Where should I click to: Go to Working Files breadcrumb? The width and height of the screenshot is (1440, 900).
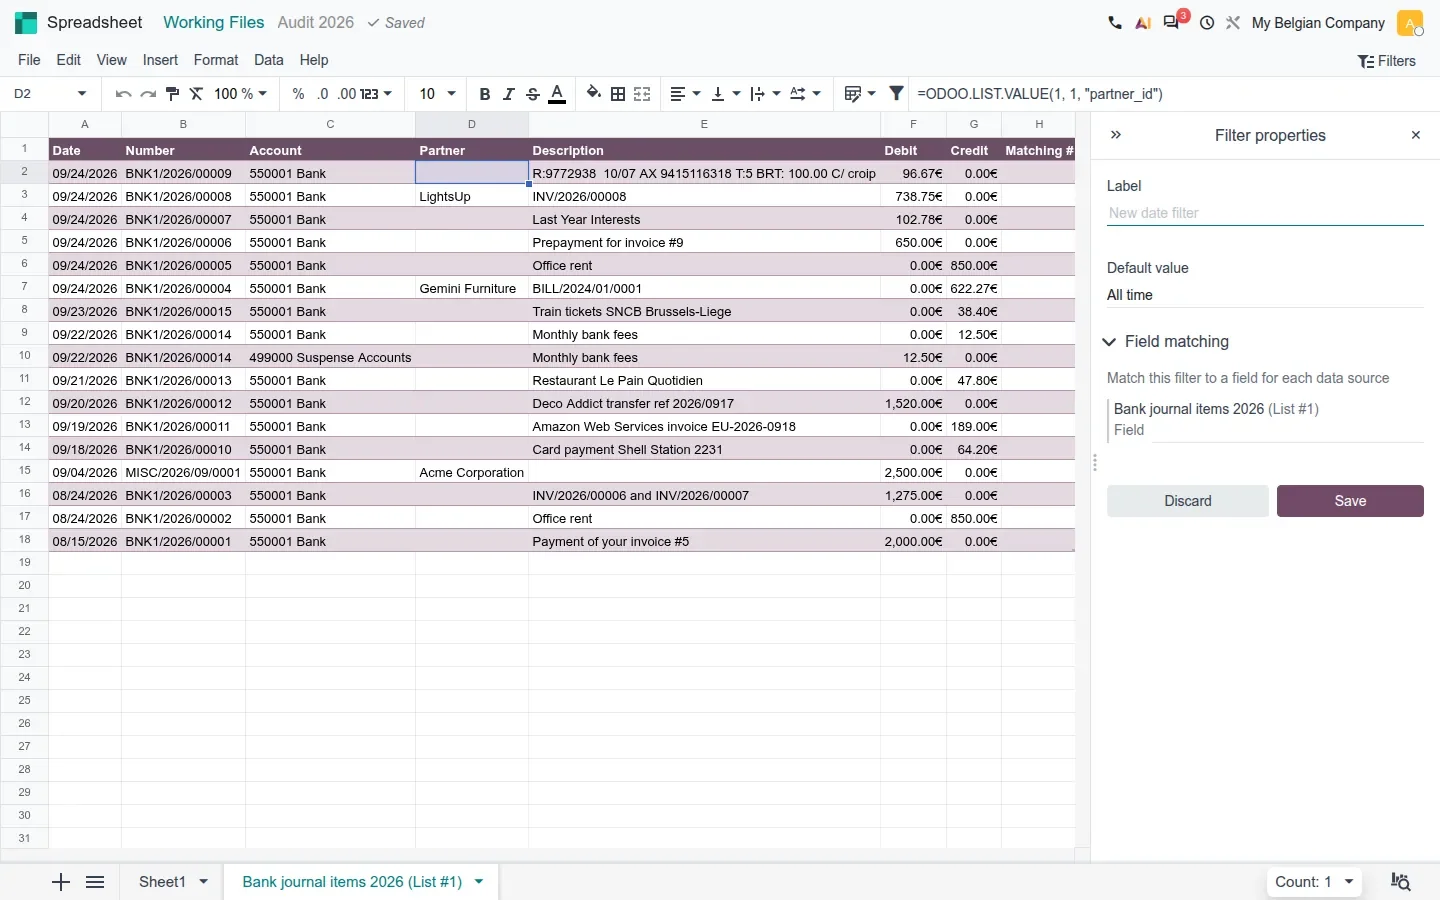pyautogui.click(x=213, y=22)
